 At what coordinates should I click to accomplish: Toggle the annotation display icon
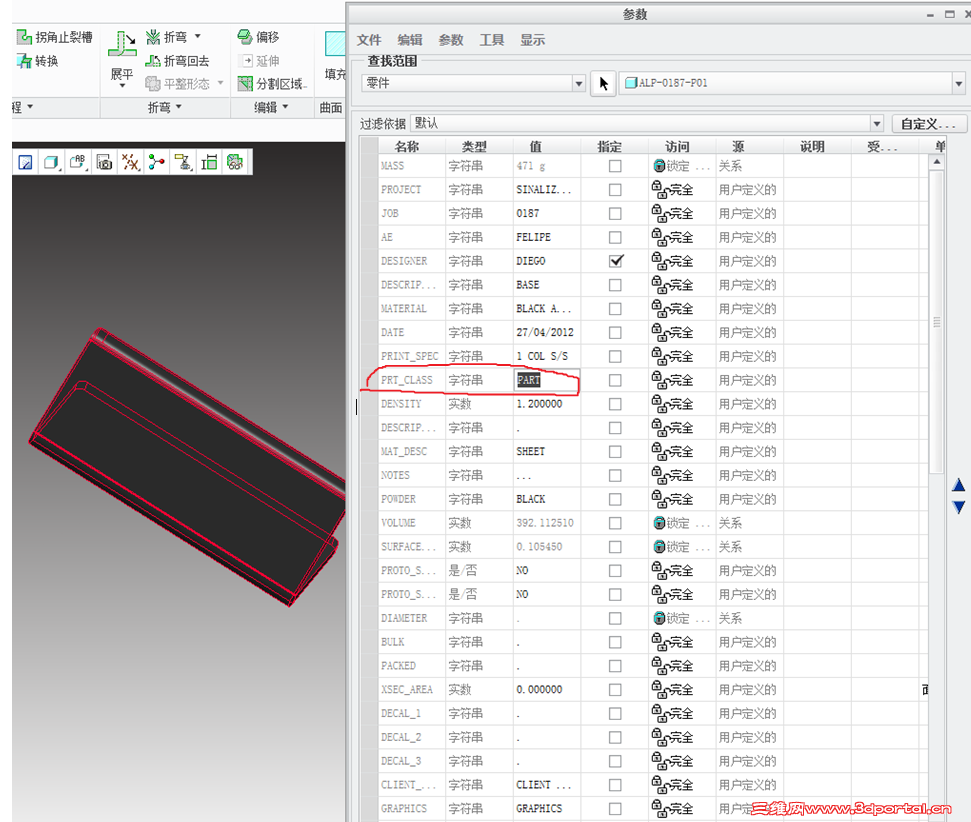(183, 162)
